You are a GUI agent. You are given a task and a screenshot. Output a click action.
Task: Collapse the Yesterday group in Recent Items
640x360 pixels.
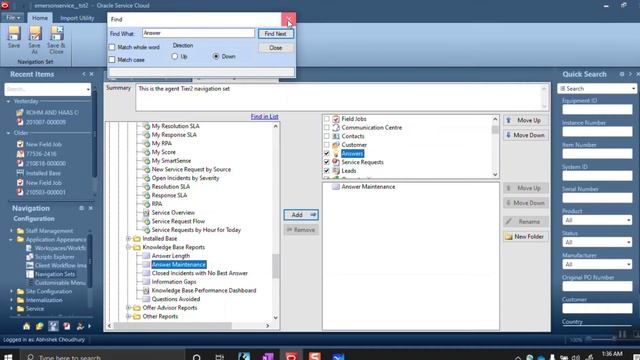(9, 101)
